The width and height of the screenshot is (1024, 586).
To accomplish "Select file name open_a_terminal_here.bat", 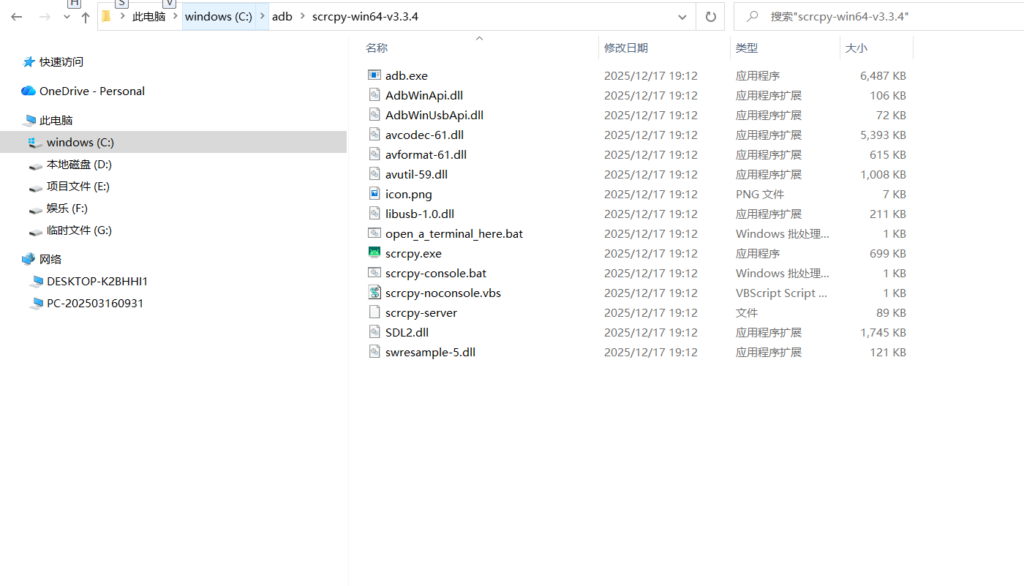I will [454, 234].
